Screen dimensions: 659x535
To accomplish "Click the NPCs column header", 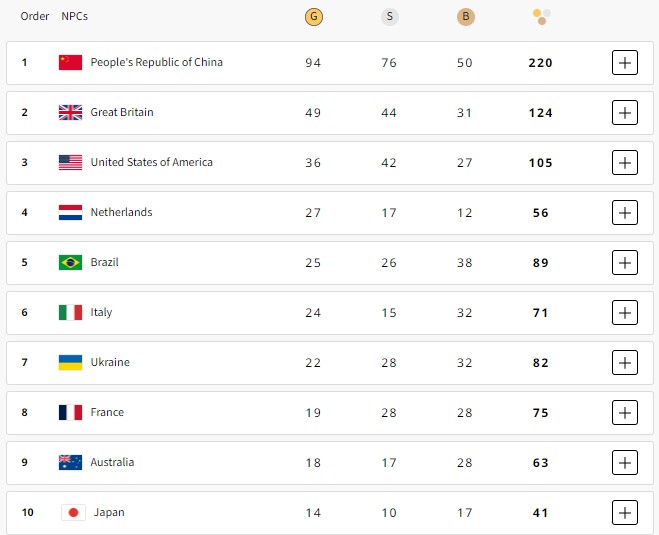I will pos(75,16).
